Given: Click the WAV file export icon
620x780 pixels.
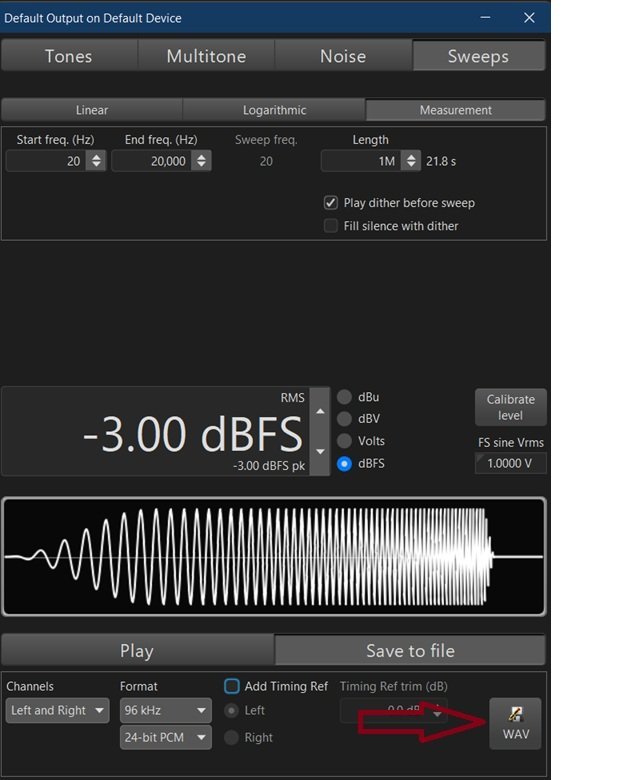Looking at the screenshot, I should coord(515,722).
